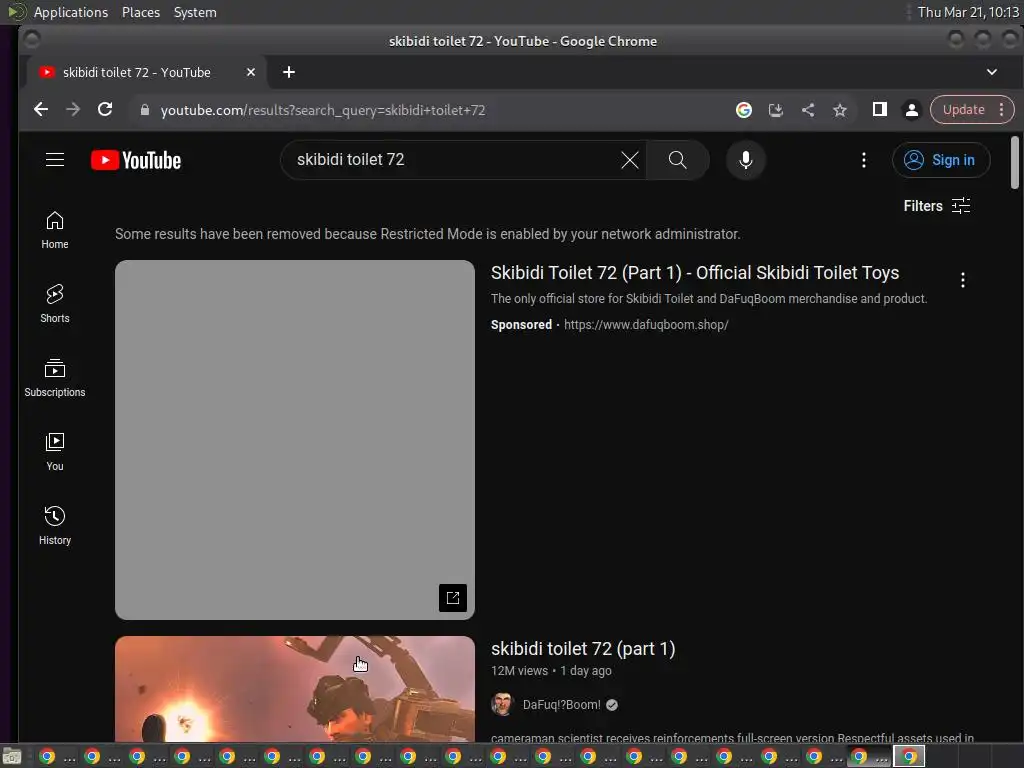Open the You section in the sidebar

click(55, 452)
